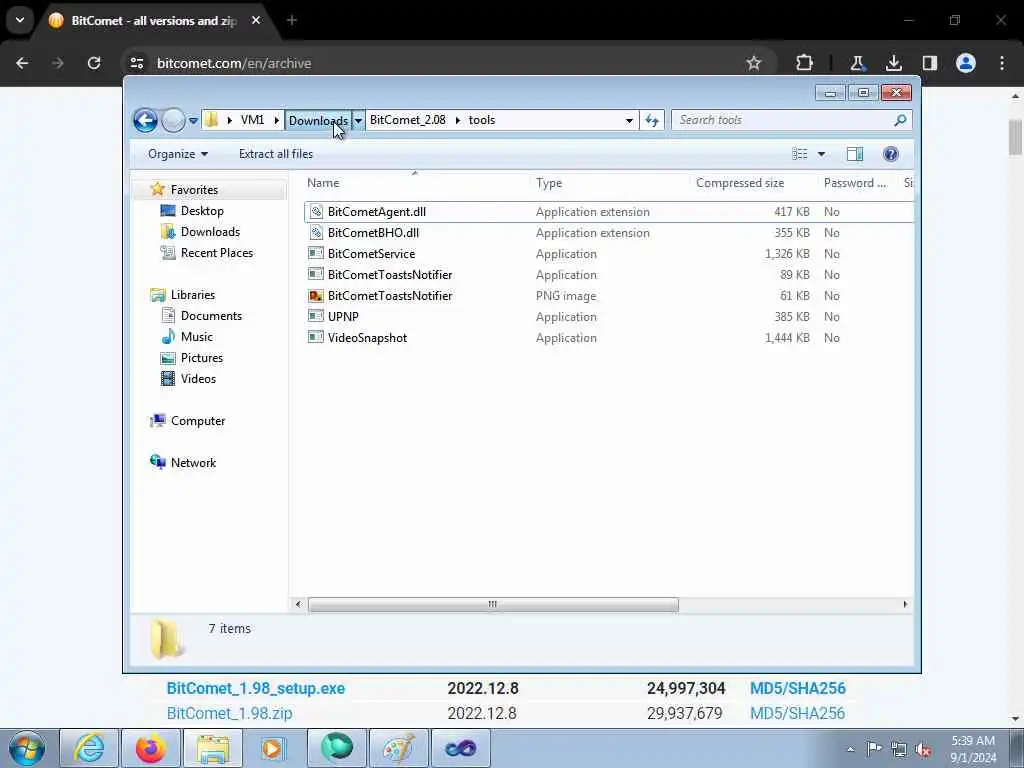This screenshot has height=768, width=1024.
Task: Select Libraries in the navigation pane
Action: point(193,295)
